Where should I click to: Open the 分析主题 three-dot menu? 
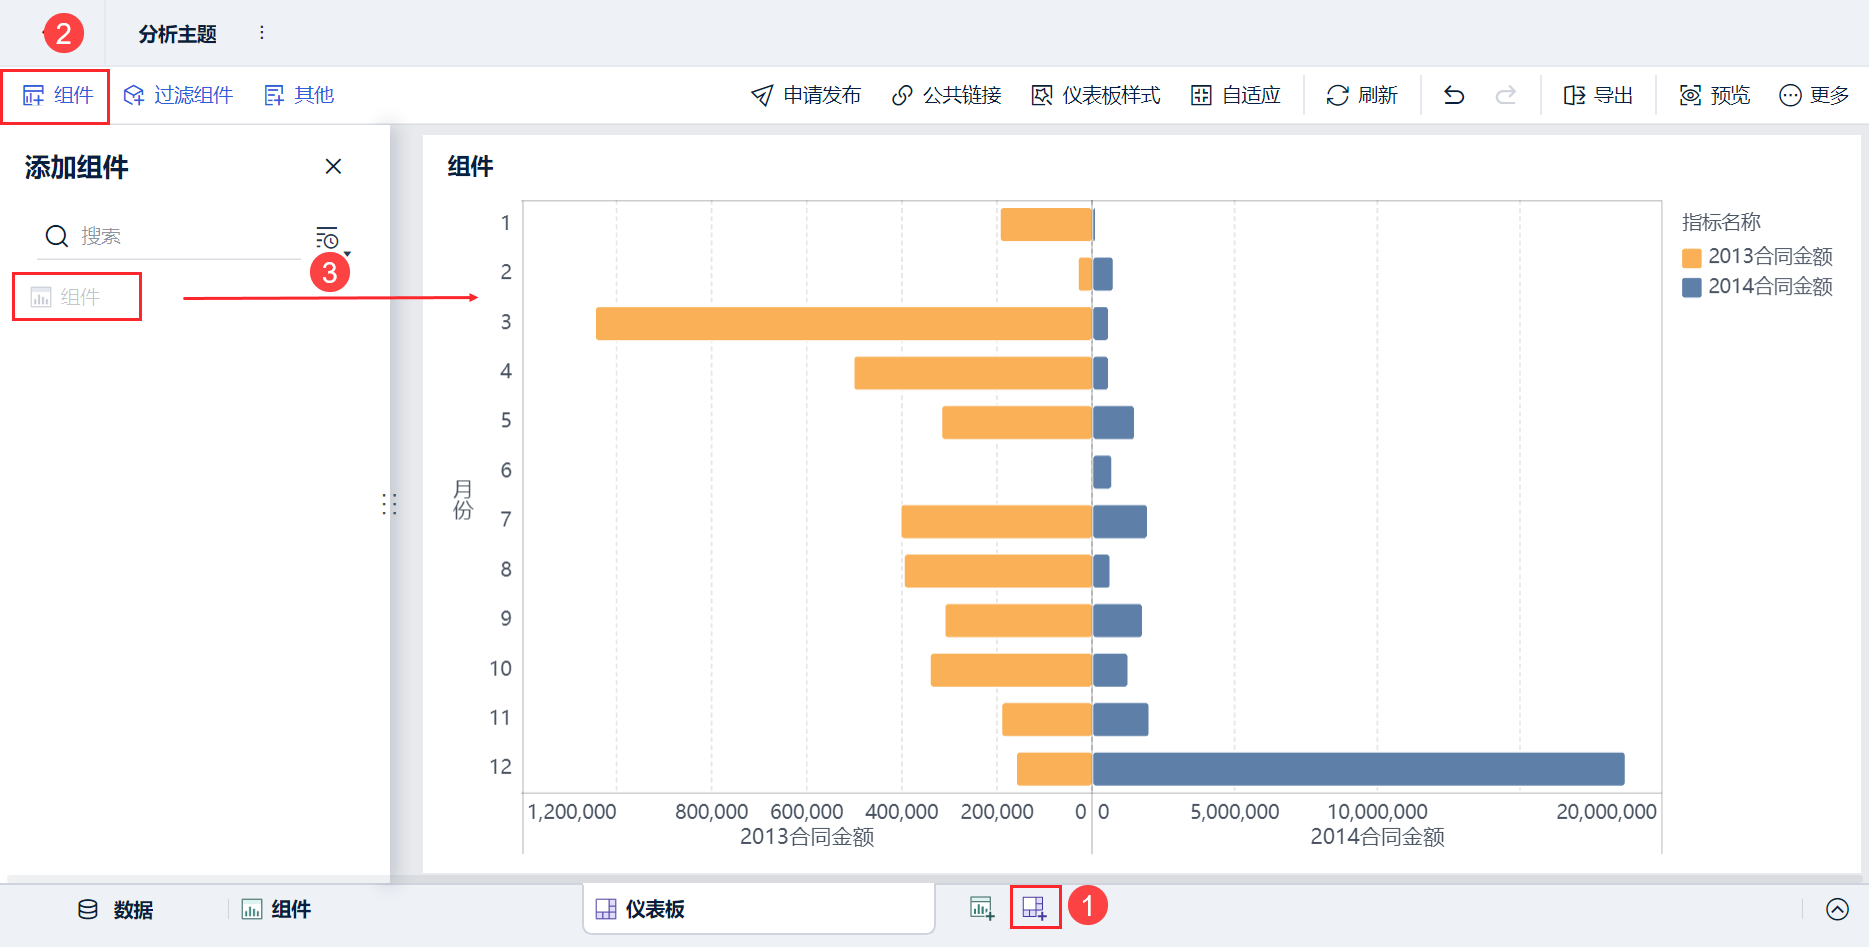pos(262,33)
